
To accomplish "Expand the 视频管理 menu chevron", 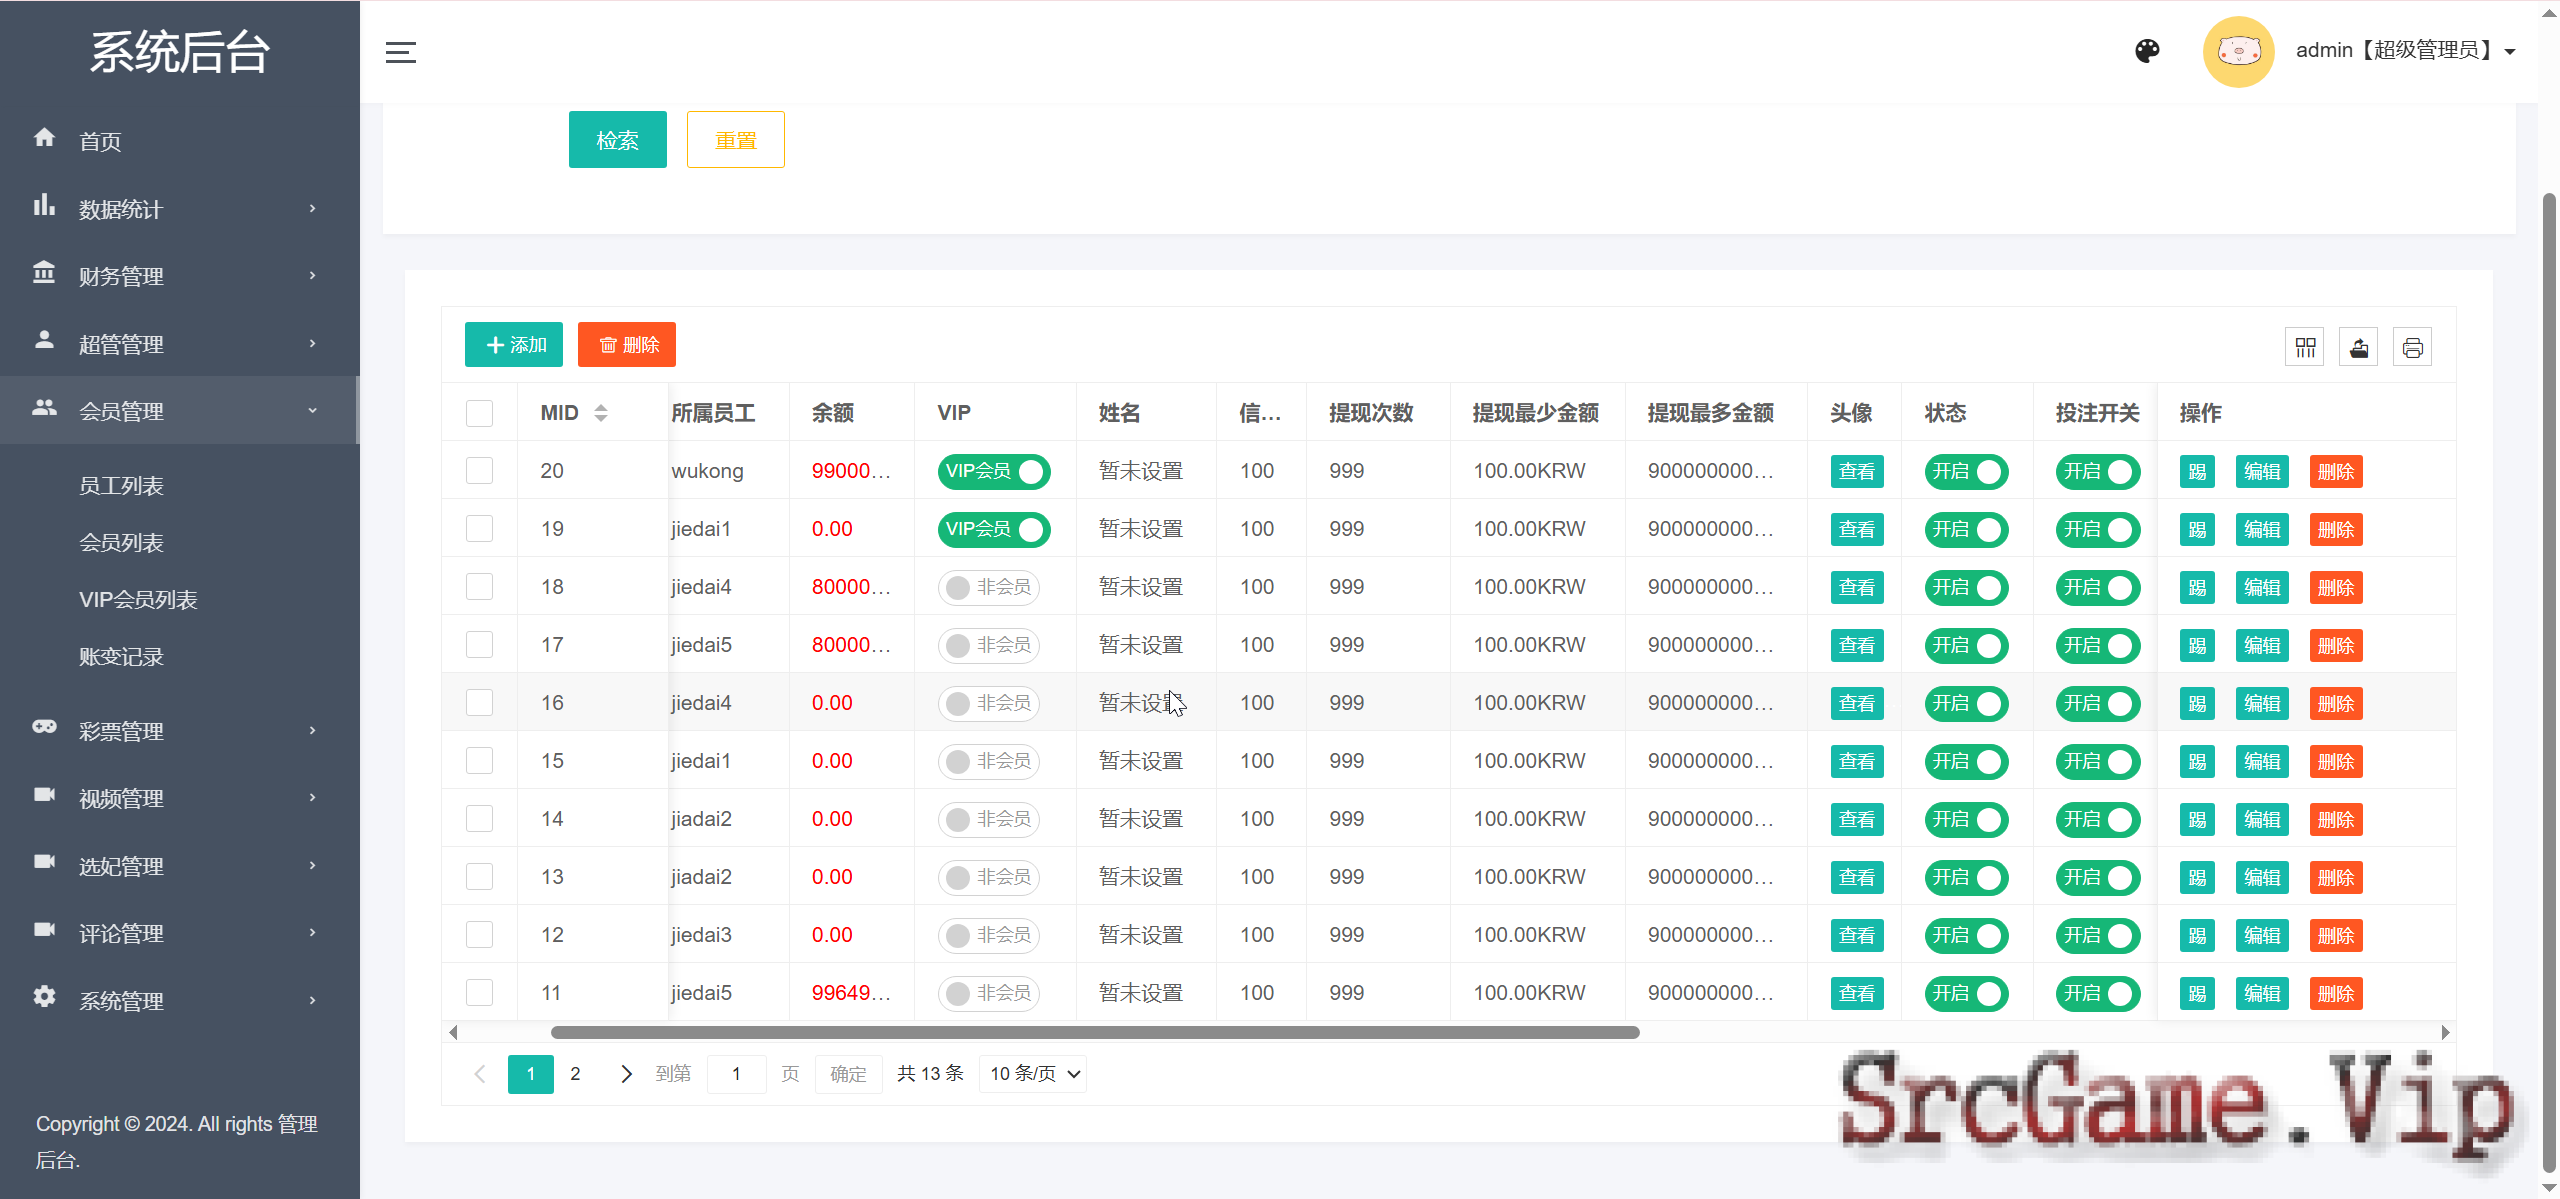I will tap(312, 797).
